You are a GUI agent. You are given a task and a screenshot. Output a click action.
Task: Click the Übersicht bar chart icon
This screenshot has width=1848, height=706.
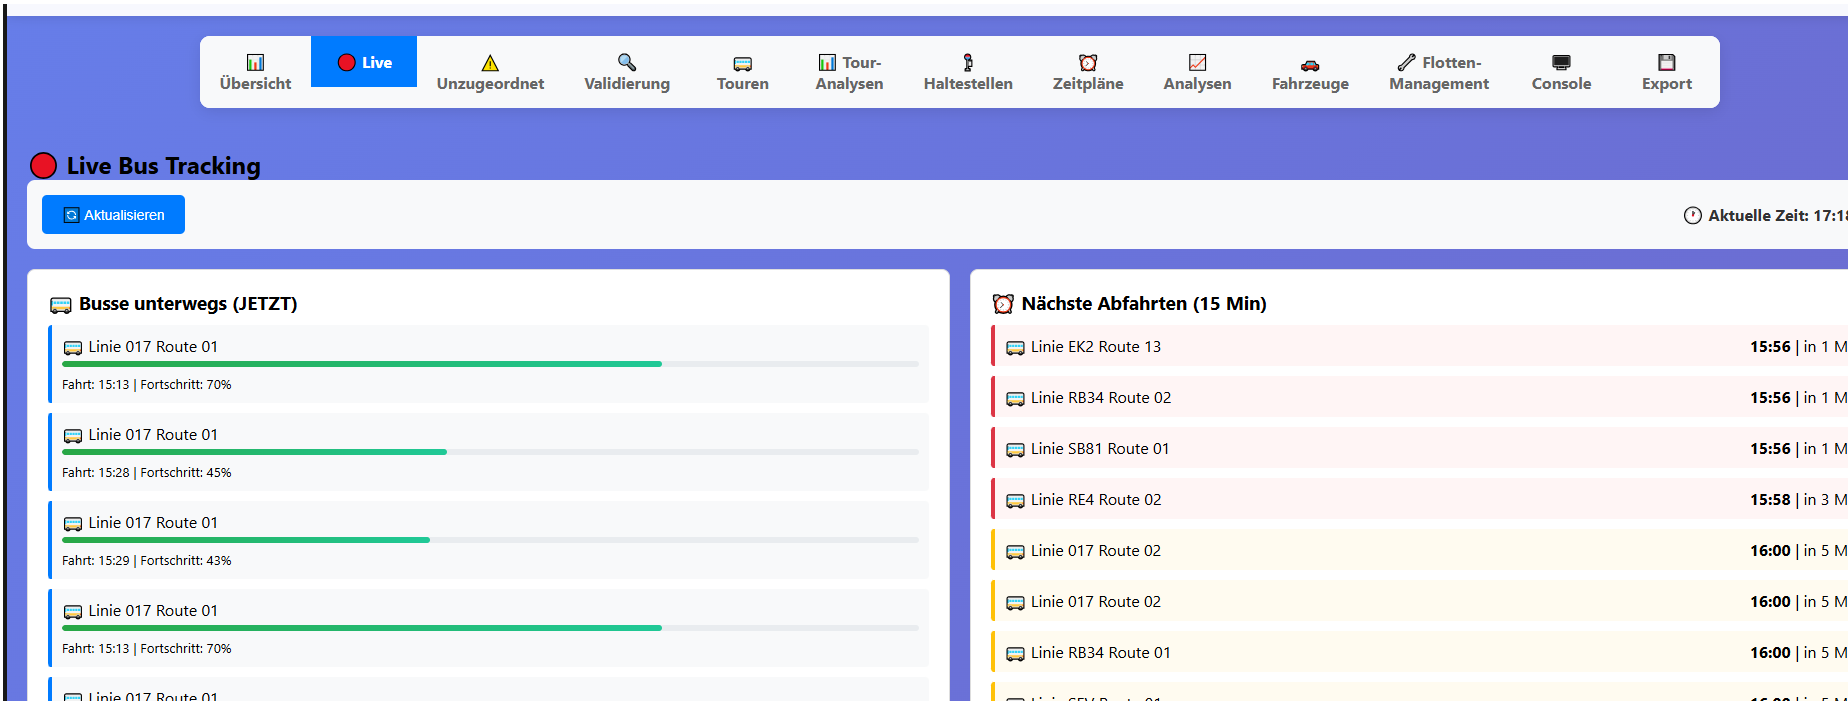click(255, 62)
